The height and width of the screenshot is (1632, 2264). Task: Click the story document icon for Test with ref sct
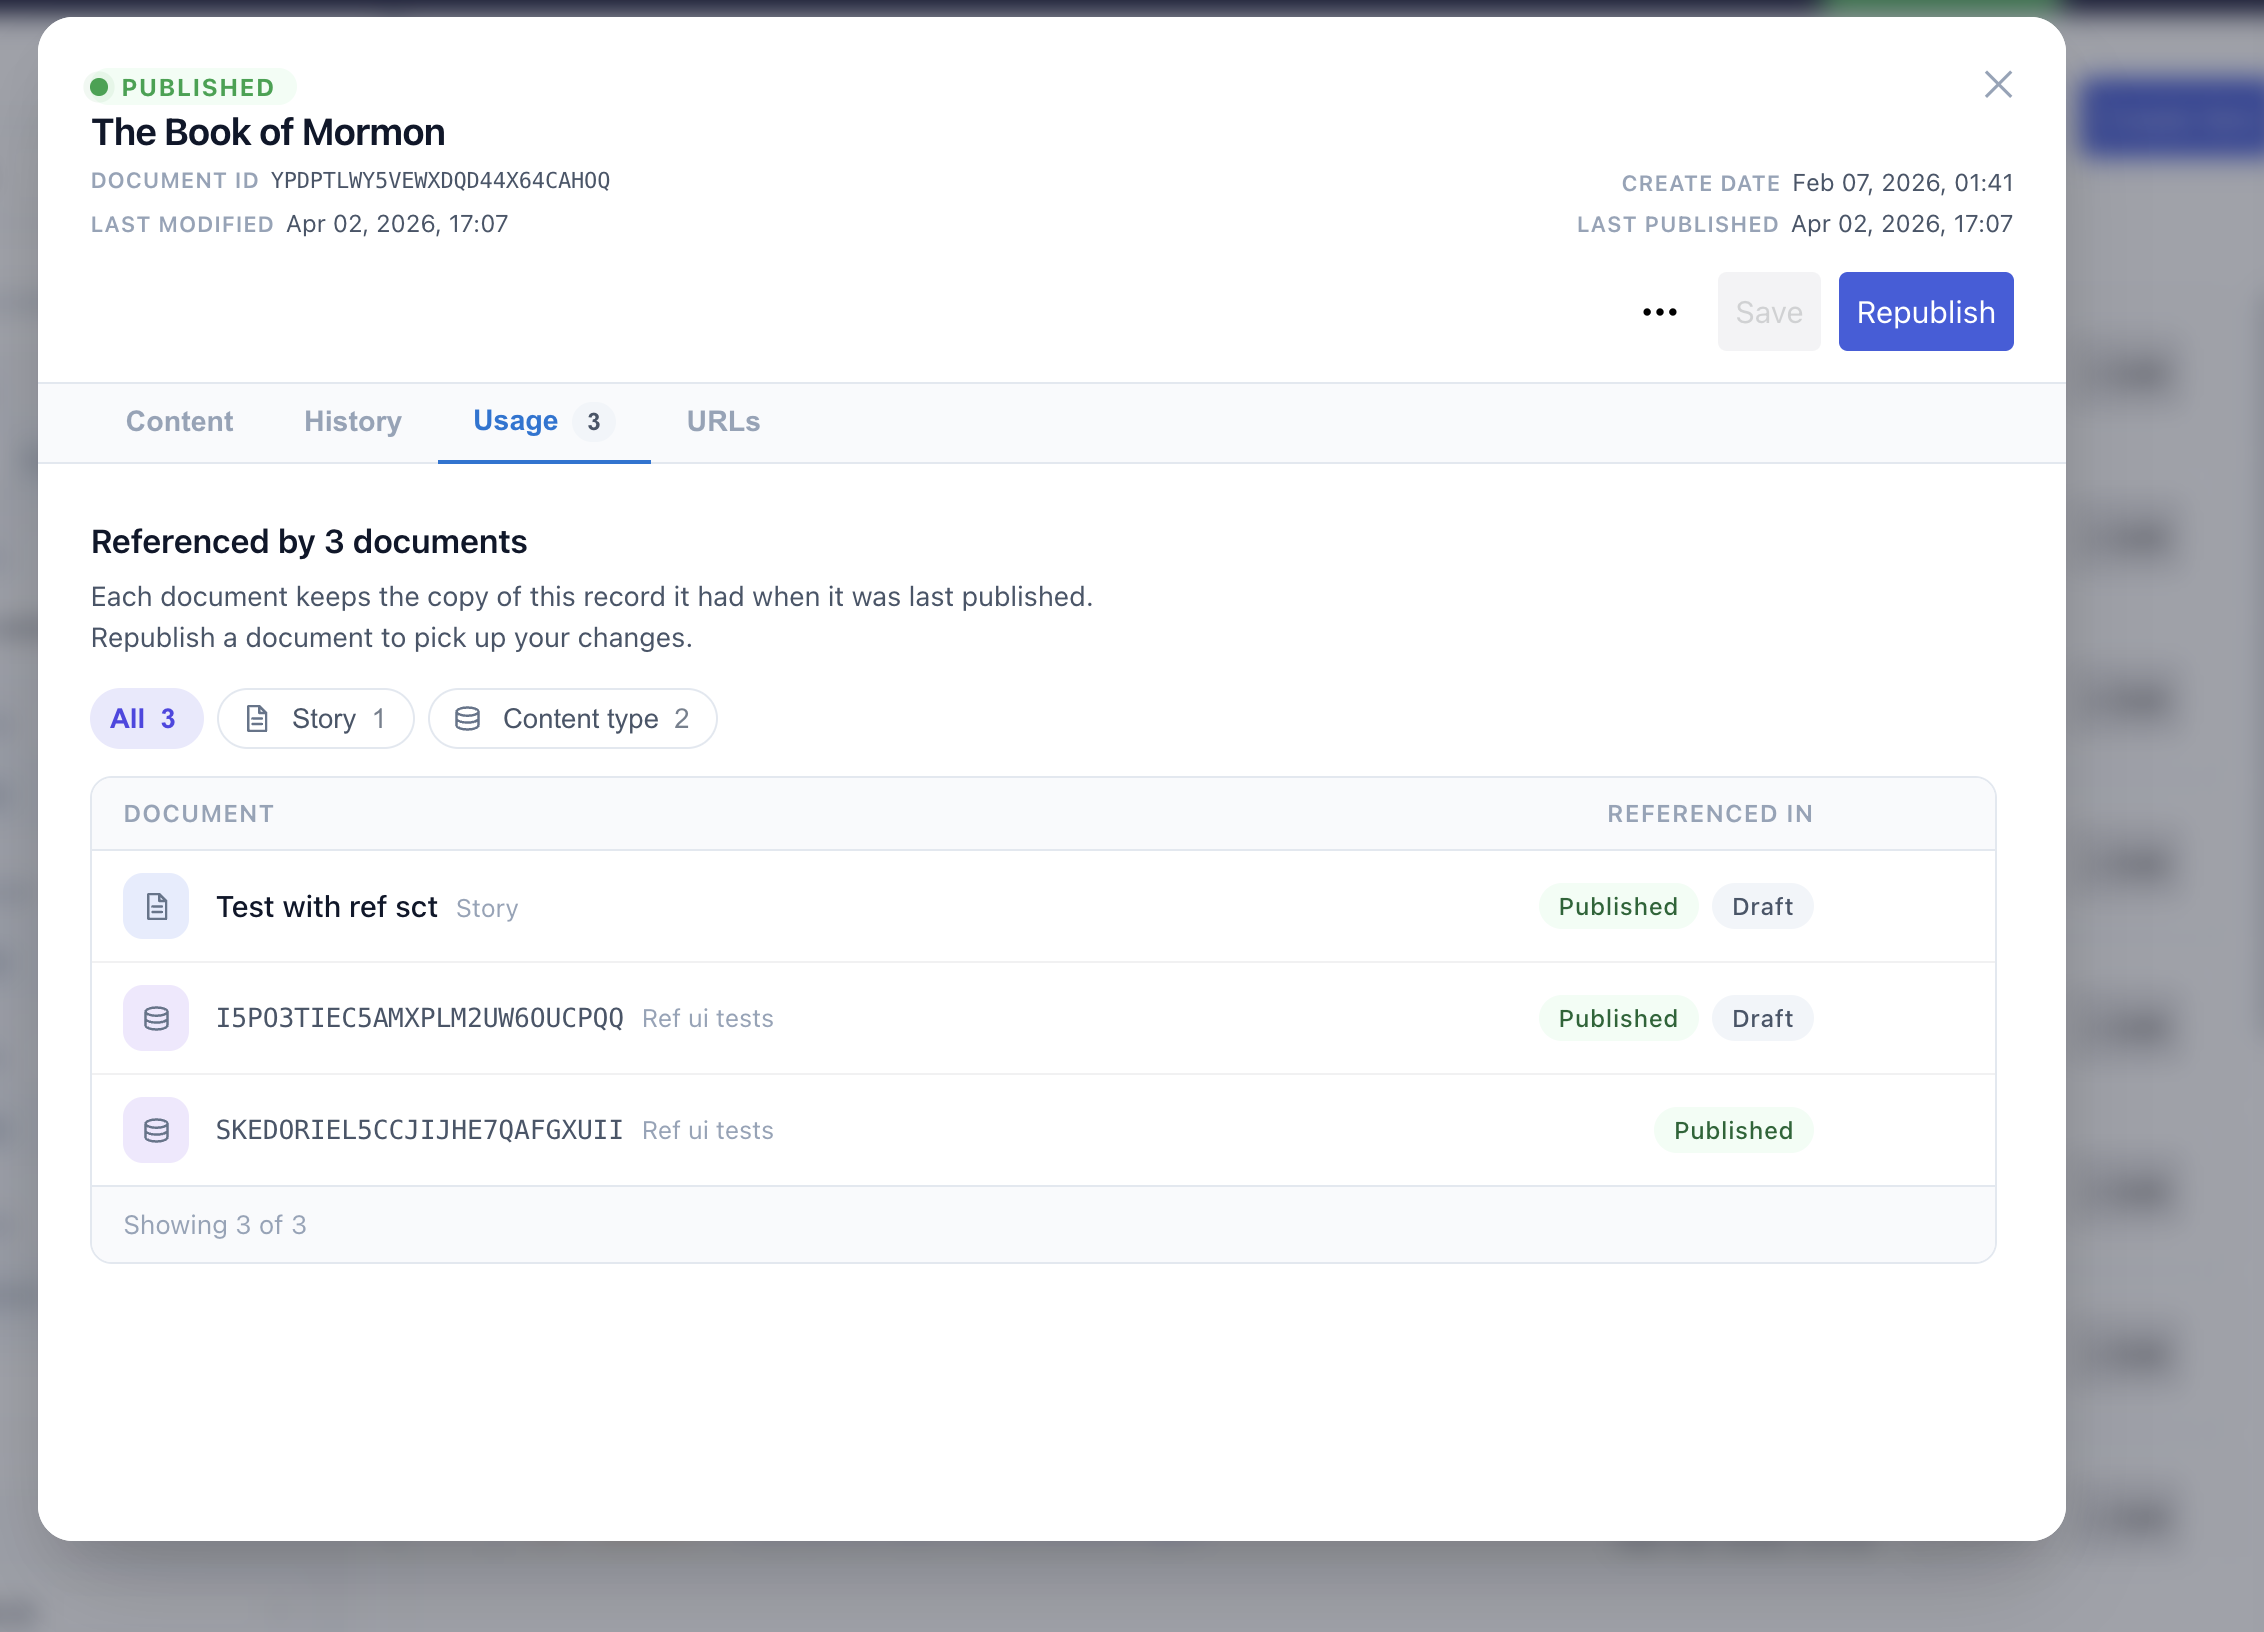click(156, 906)
